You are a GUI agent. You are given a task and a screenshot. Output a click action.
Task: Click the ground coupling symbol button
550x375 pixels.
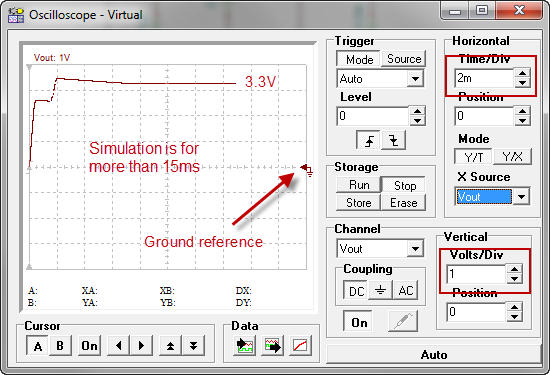point(380,290)
